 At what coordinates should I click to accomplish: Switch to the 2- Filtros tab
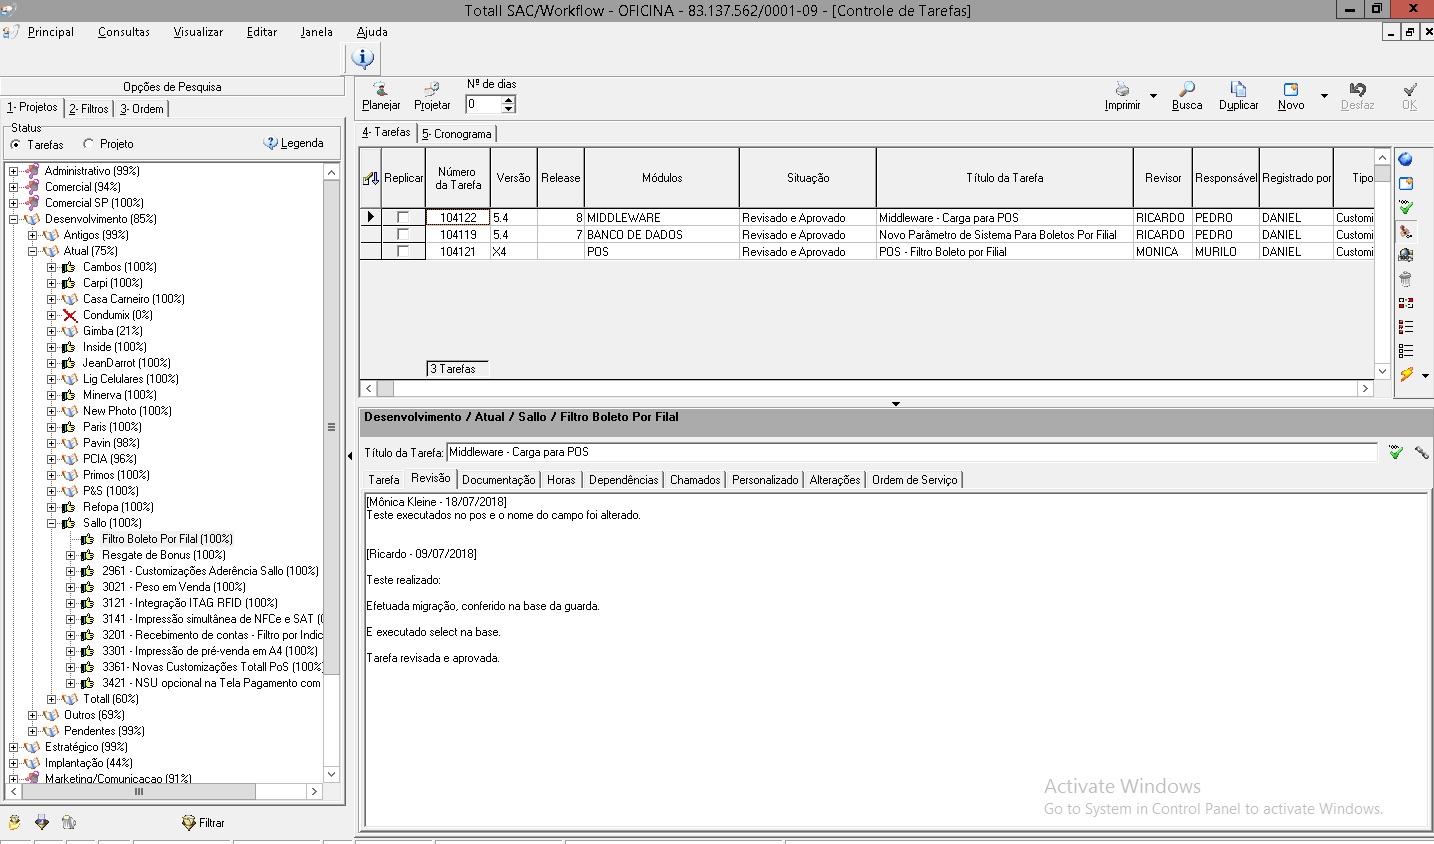[89, 109]
